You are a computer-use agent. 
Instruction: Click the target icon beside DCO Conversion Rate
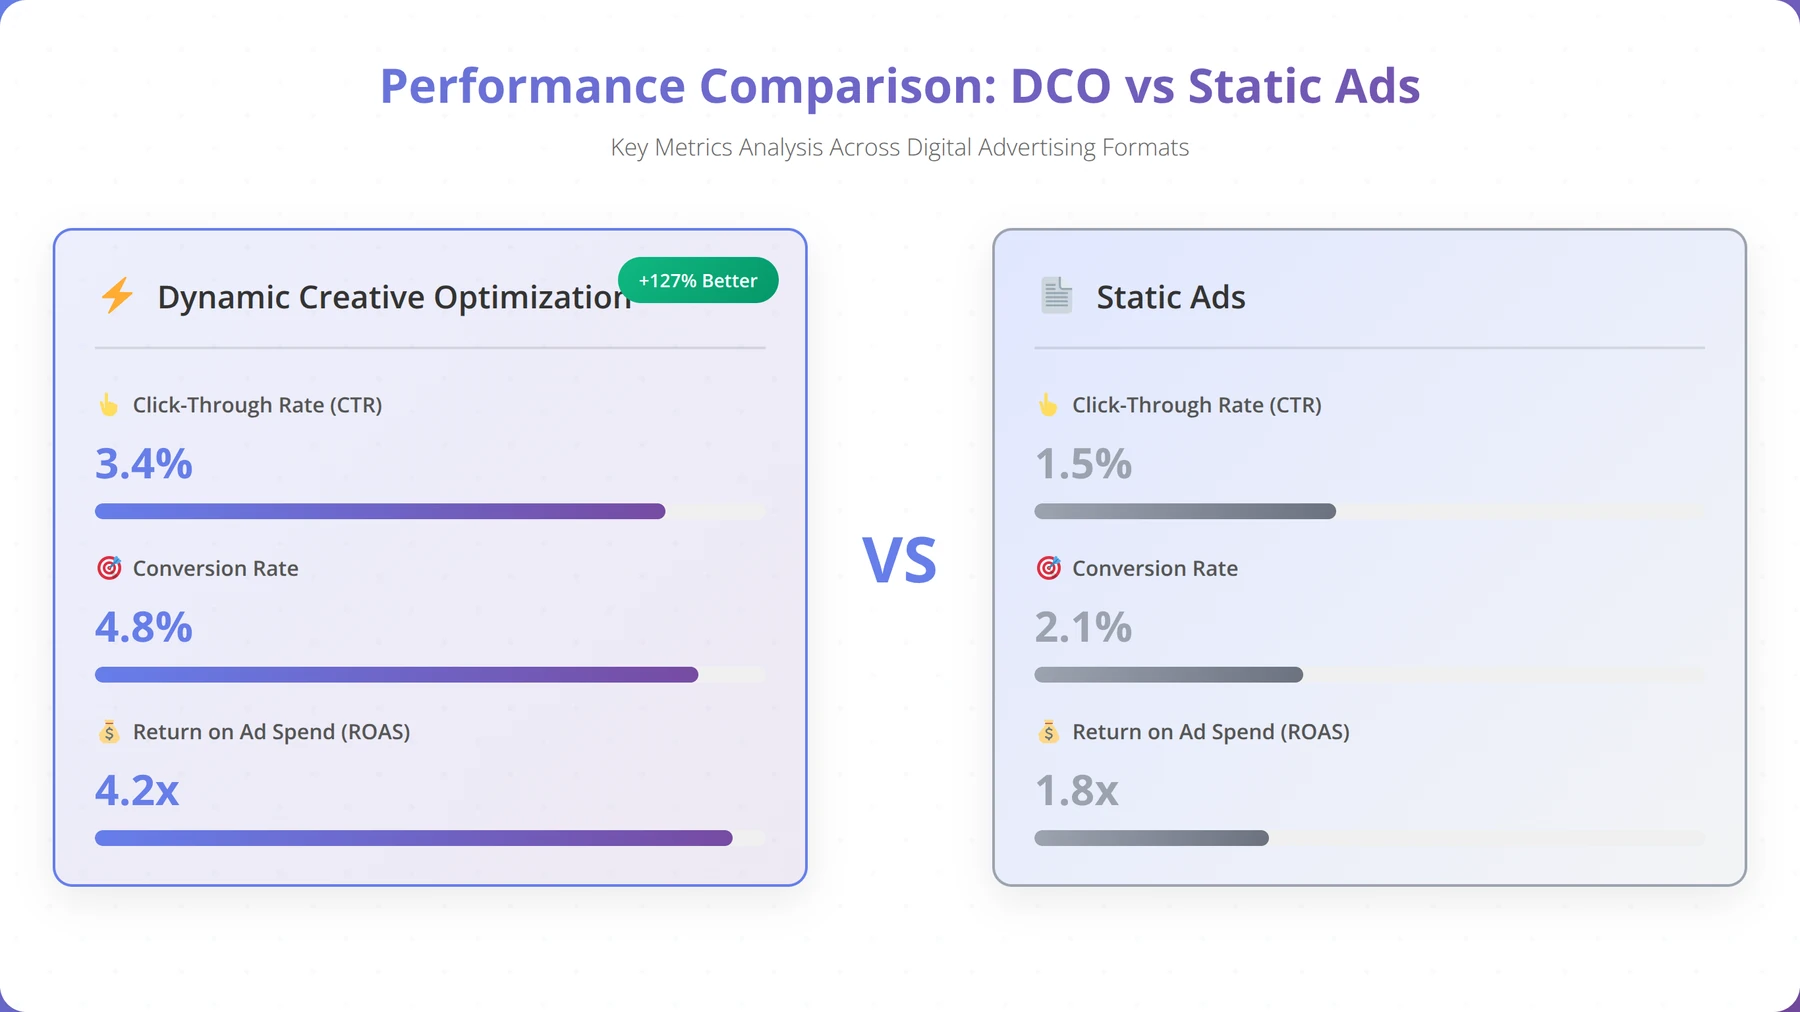tap(108, 568)
